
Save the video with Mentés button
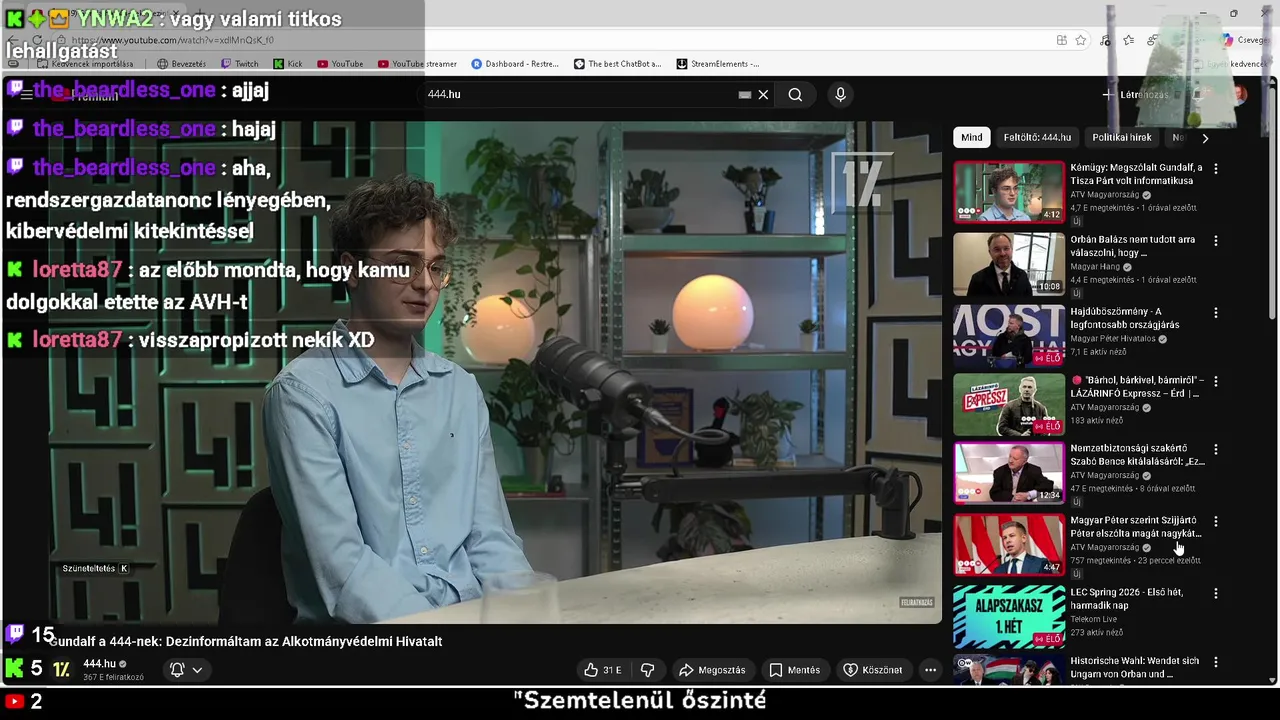pos(794,670)
